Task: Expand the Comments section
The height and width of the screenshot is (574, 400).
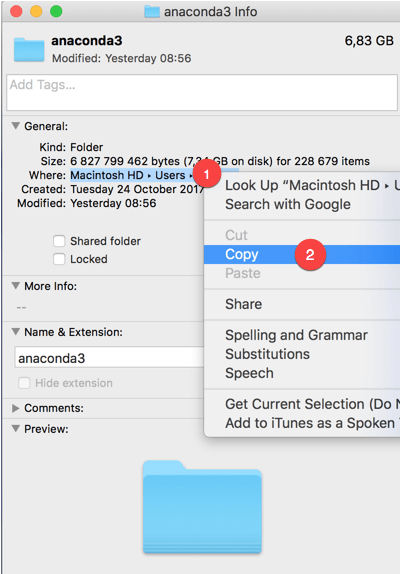Action: (x=15, y=408)
